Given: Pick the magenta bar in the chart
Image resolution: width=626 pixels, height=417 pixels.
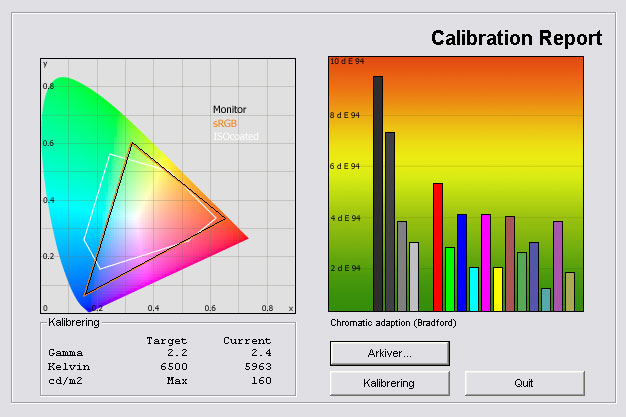Looking at the screenshot, I should pos(486,263).
